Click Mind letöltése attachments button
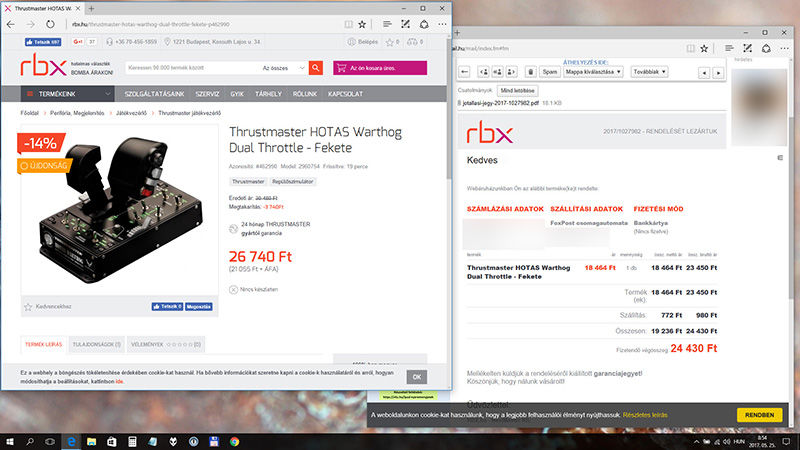Viewport: 800px width, 450px height. click(x=517, y=90)
